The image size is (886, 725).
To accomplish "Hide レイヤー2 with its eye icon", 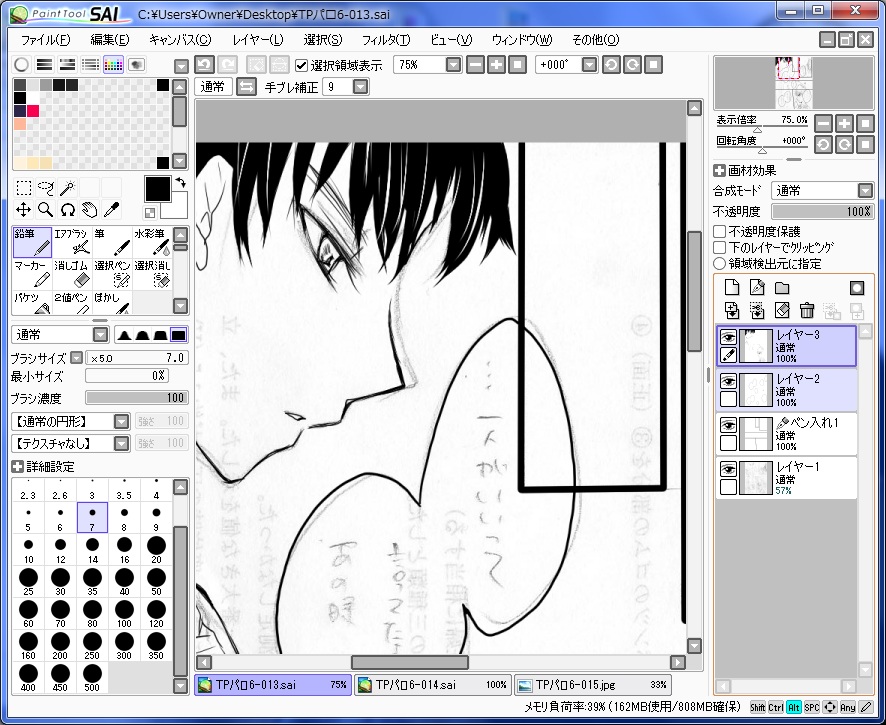I will 728,381.
